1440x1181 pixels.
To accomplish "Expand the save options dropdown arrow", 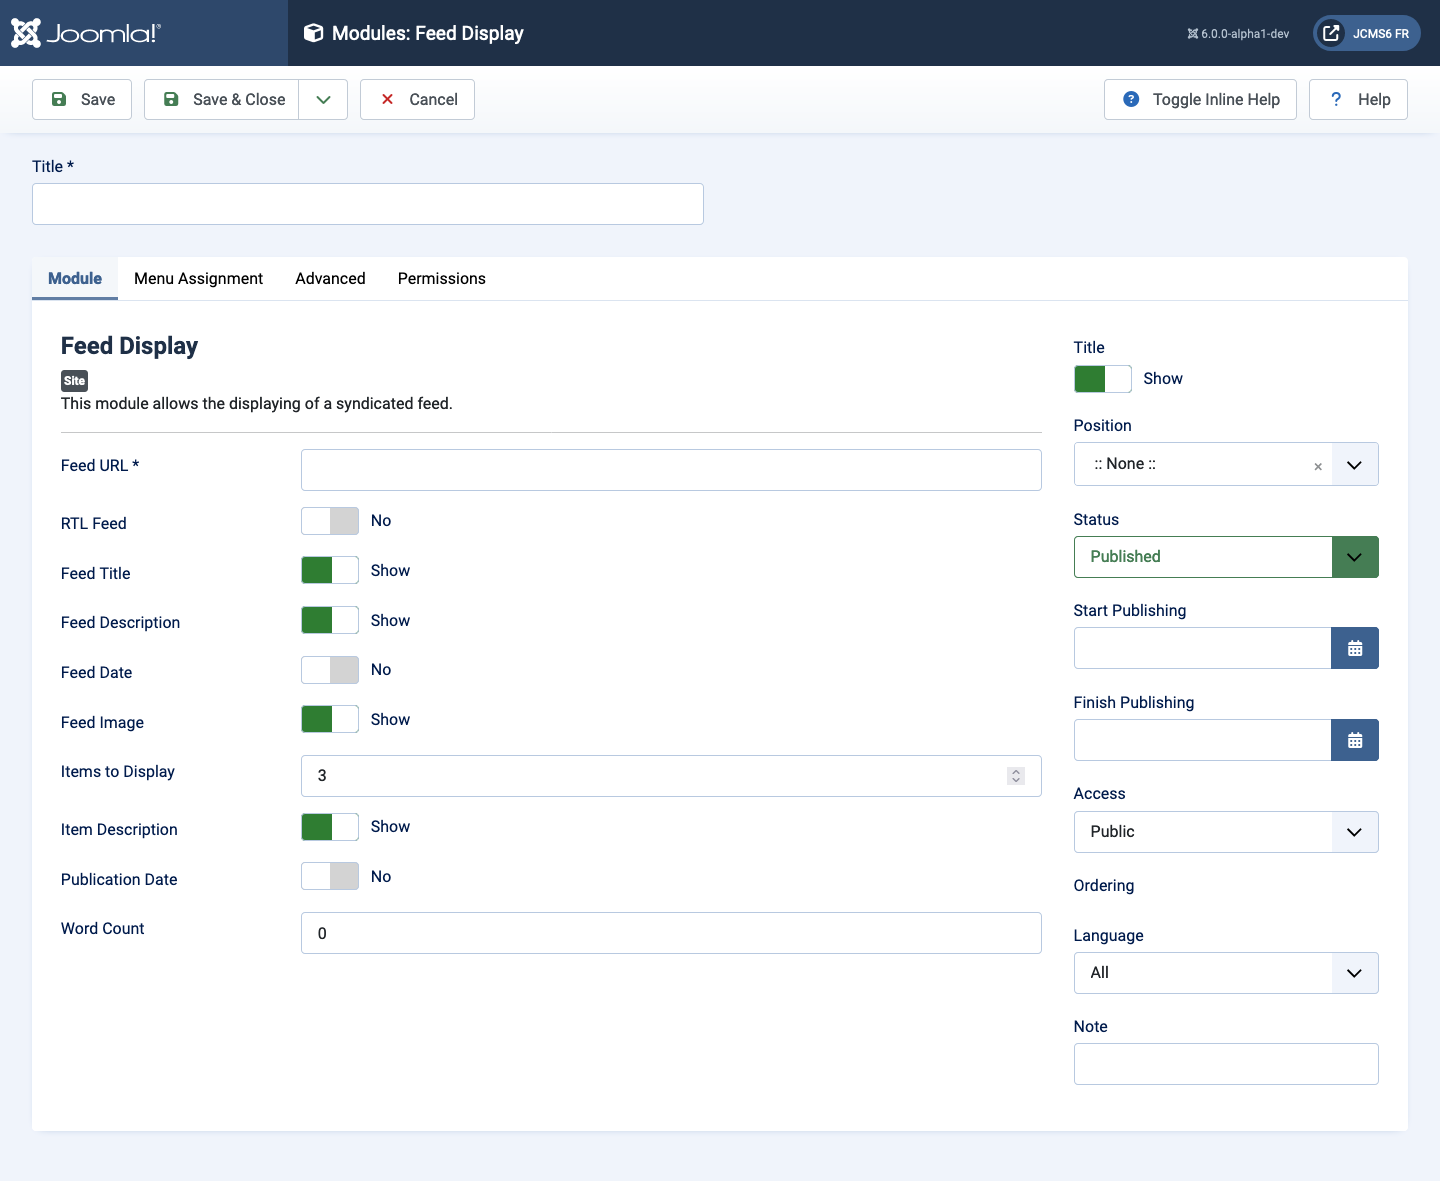I will pyautogui.click(x=323, y=99).
